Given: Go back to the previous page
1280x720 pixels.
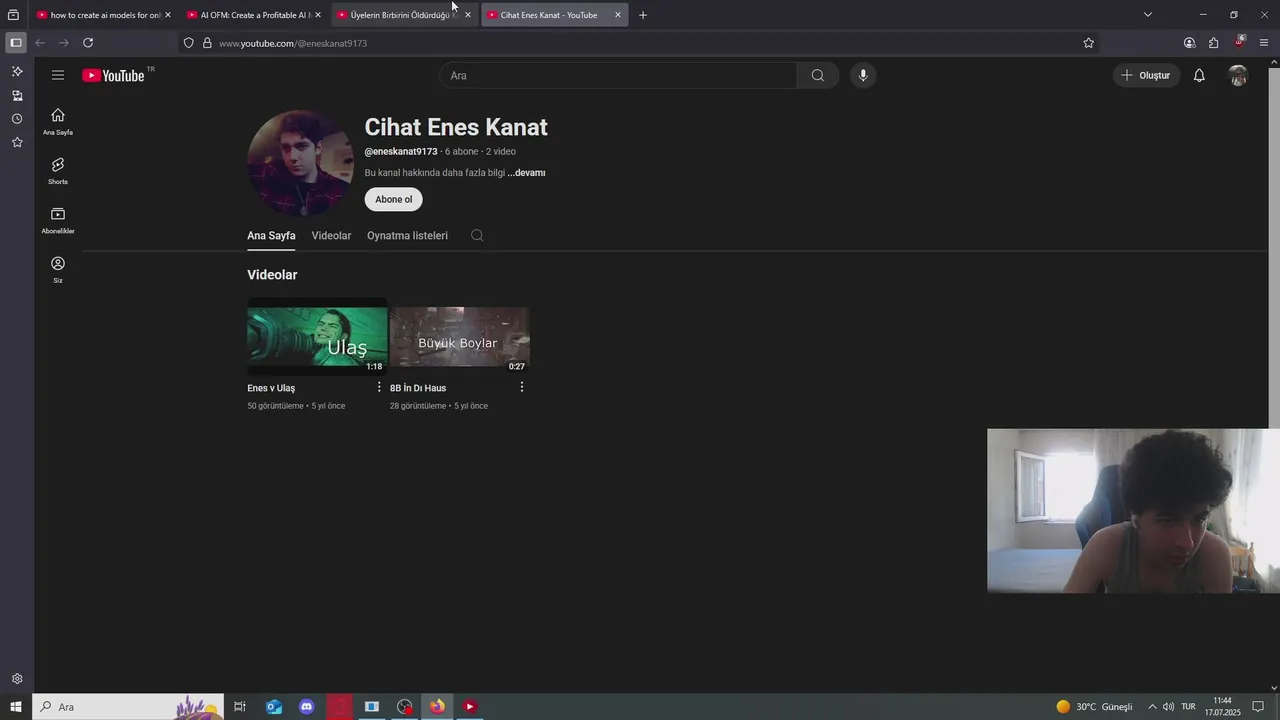Looking at the screenshot, I should 40,43.
